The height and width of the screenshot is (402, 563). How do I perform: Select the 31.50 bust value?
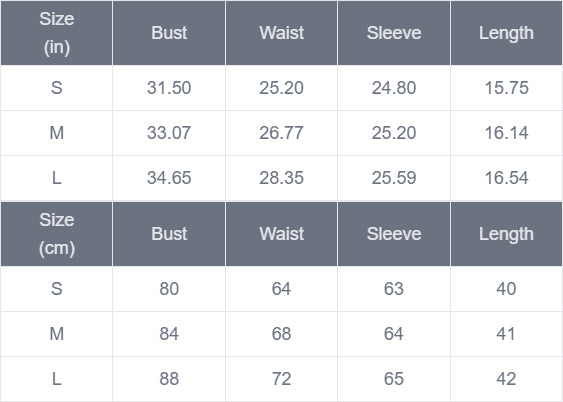pos(169,88)
